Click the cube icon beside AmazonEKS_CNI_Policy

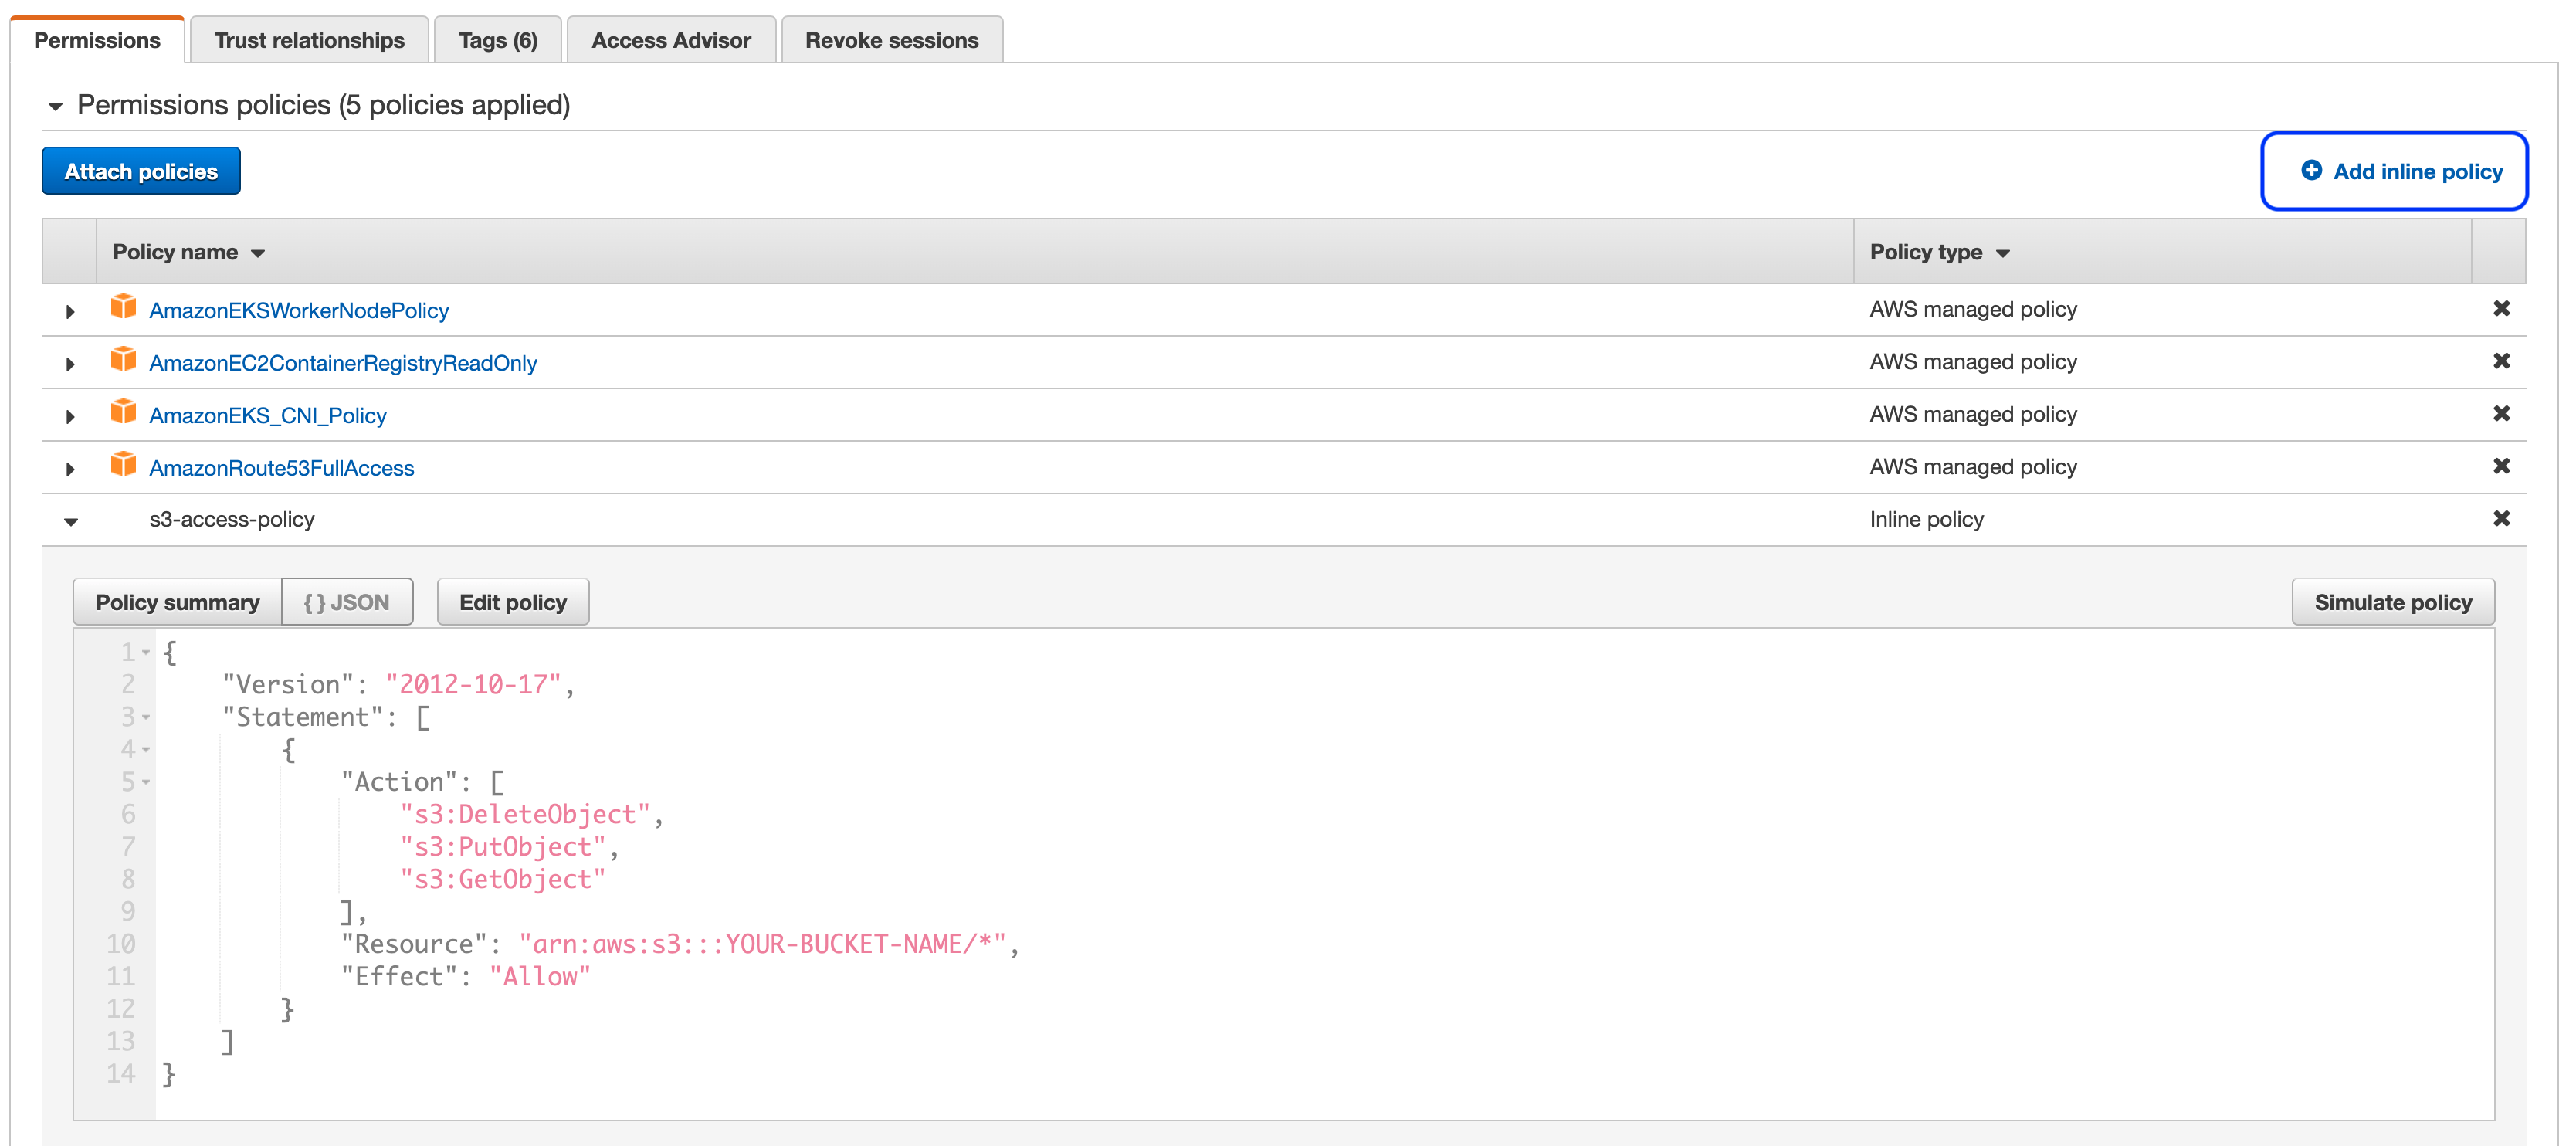pyautogui.click(x=124, y=413)
